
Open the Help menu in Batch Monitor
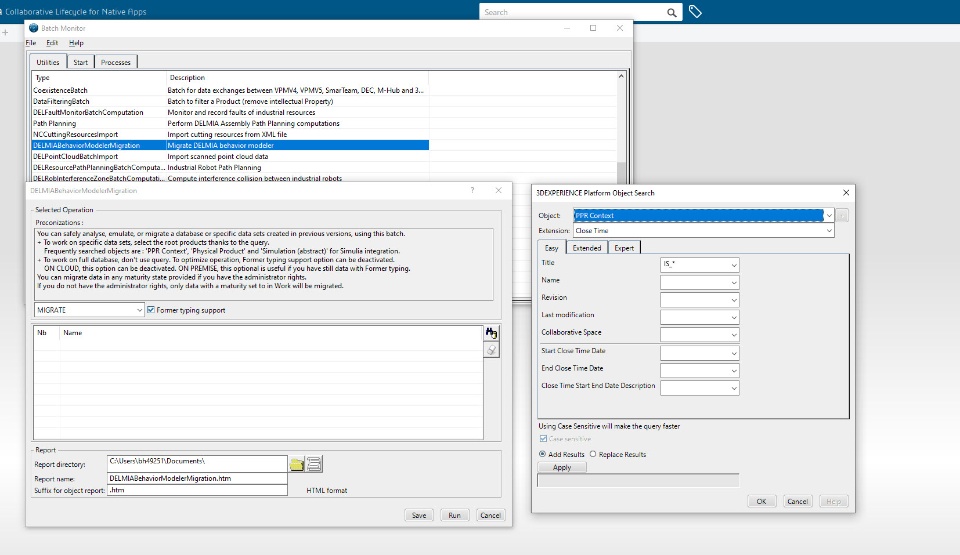76,43
